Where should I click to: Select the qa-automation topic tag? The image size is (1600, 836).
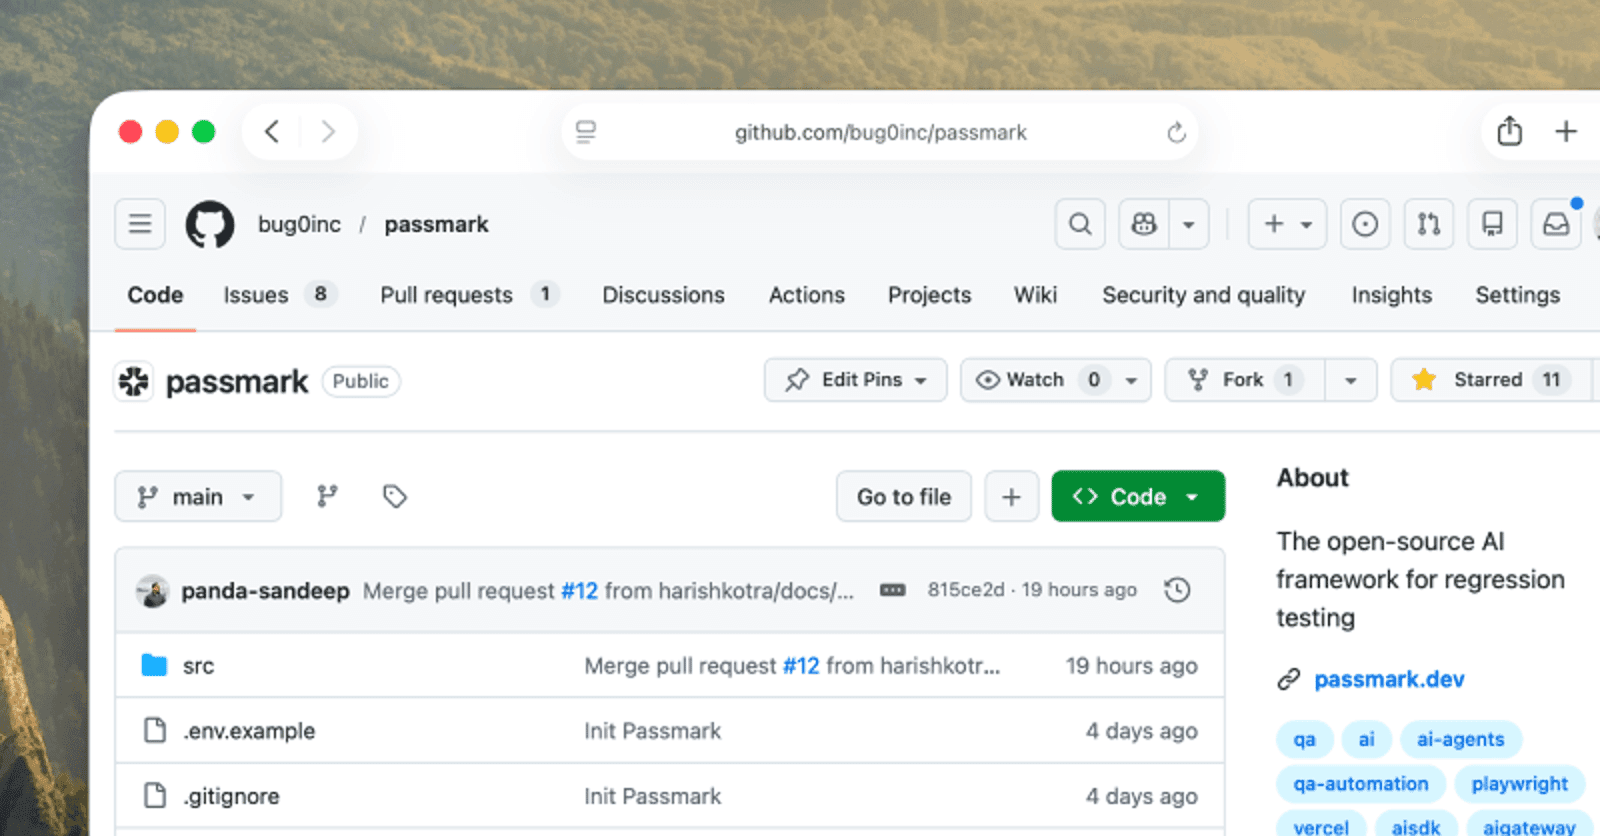(1361, 784)
